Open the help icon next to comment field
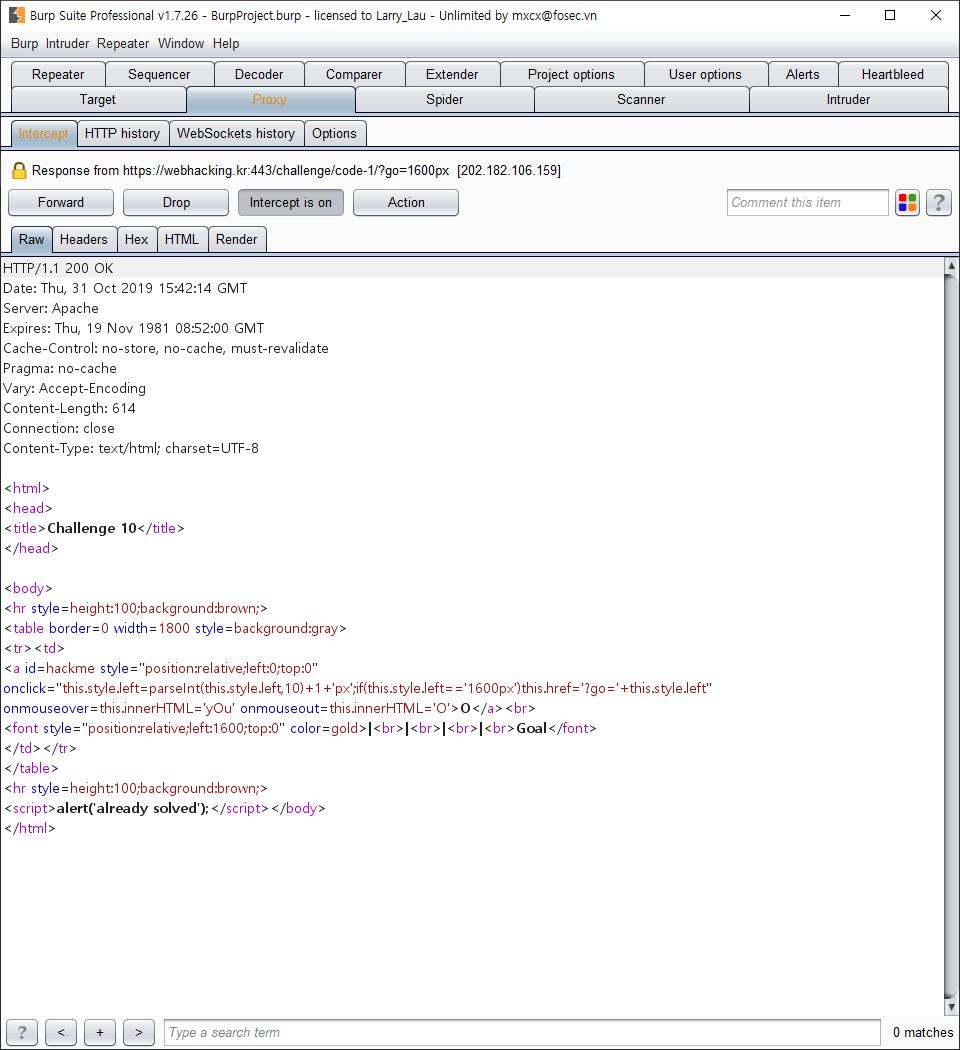Image resolution: width=960 pixels, height=1050 pixels. (939, 203)
